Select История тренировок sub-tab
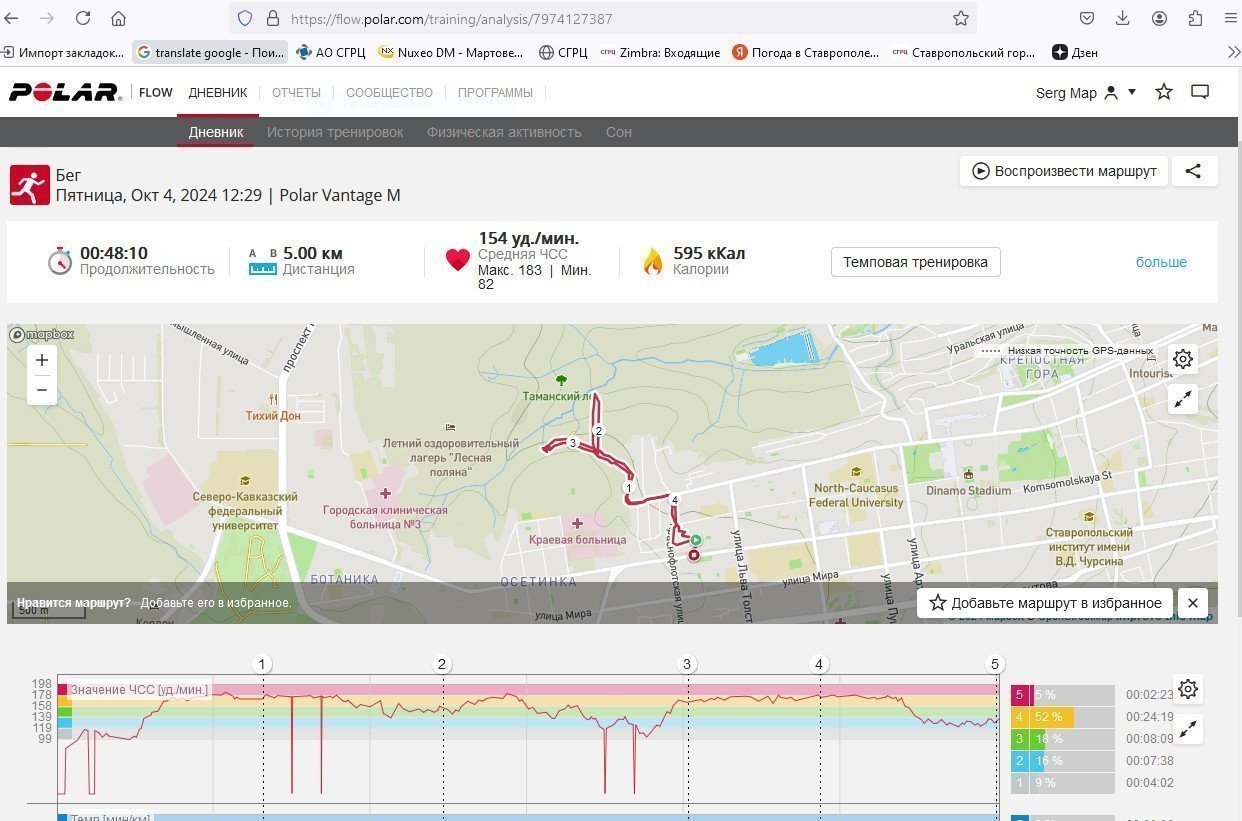This screenshot has width=1242, height=821. coord(335,132)
